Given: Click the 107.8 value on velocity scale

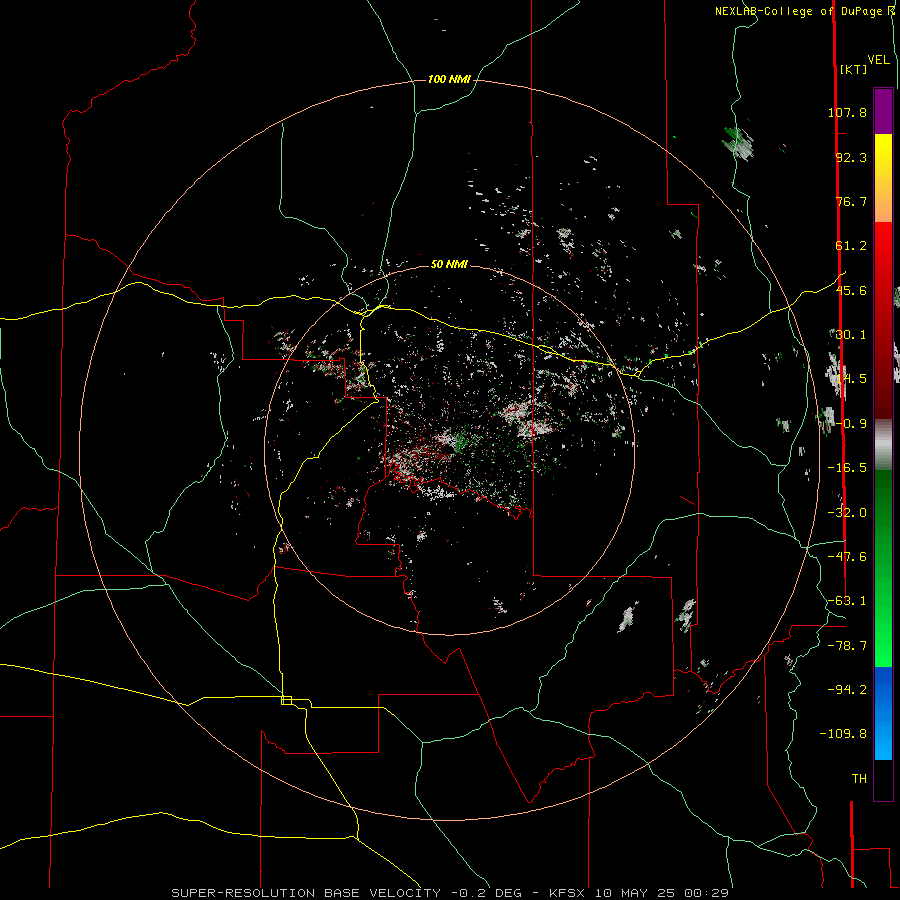Looking at the screenshot, I should [847, 112].
